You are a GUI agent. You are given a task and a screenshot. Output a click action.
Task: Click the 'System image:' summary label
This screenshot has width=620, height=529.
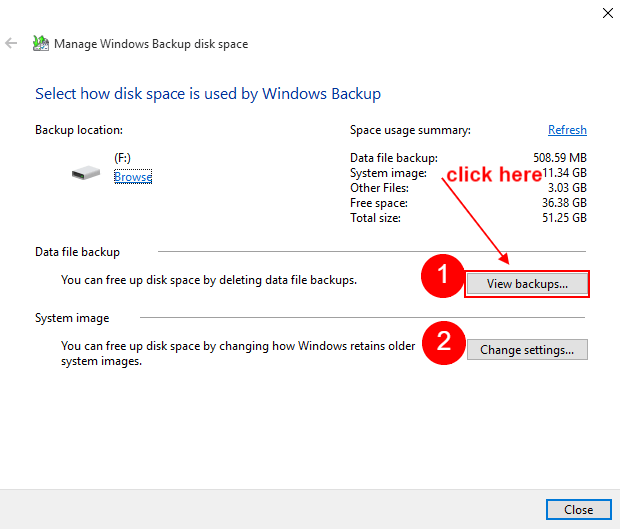tap(388, 173)
